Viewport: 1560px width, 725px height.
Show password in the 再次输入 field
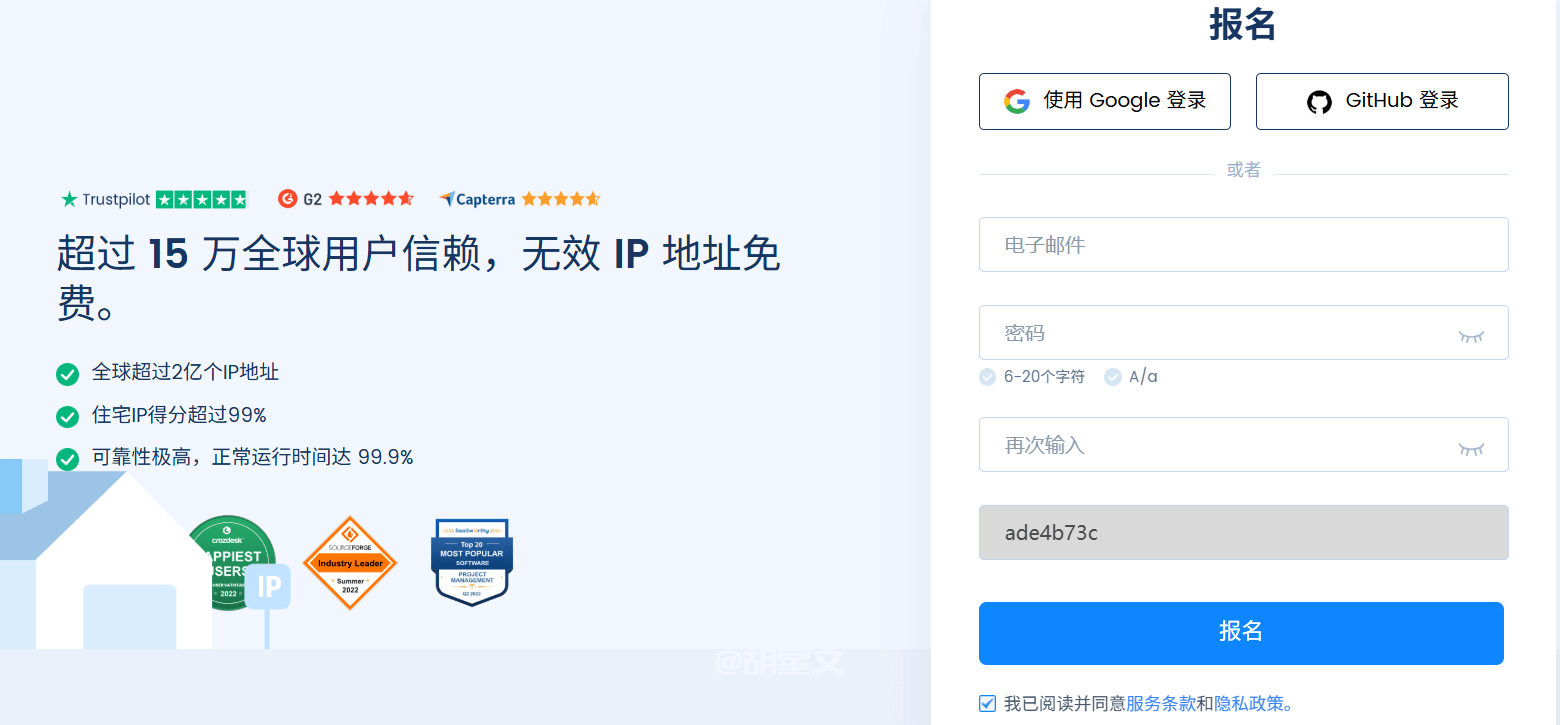[1470, 446]
